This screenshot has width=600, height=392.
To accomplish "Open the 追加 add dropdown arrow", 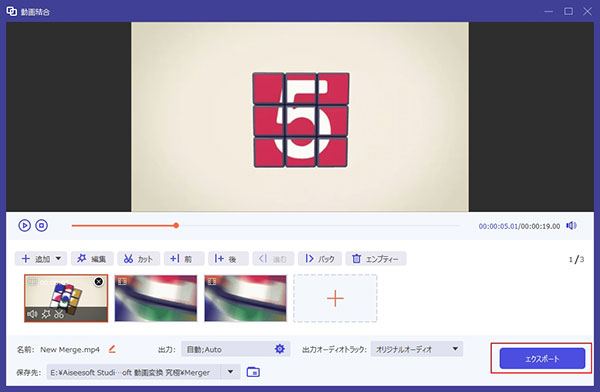I will [x=59, y=258].
